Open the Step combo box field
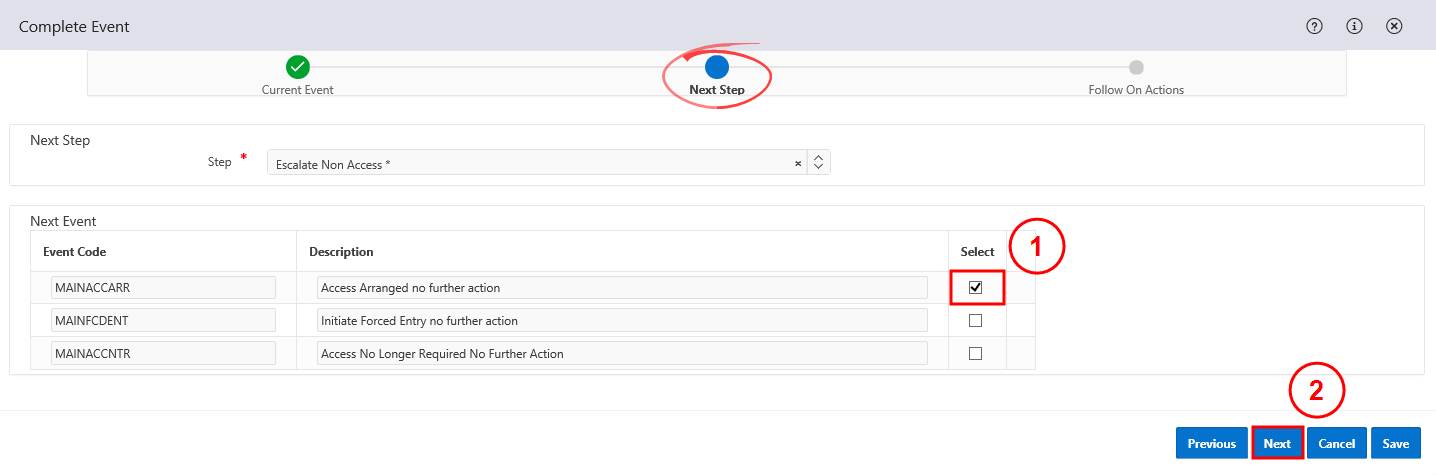This screenshot has width=1436, height=475. pyautogui.click(x=537, y=163)
